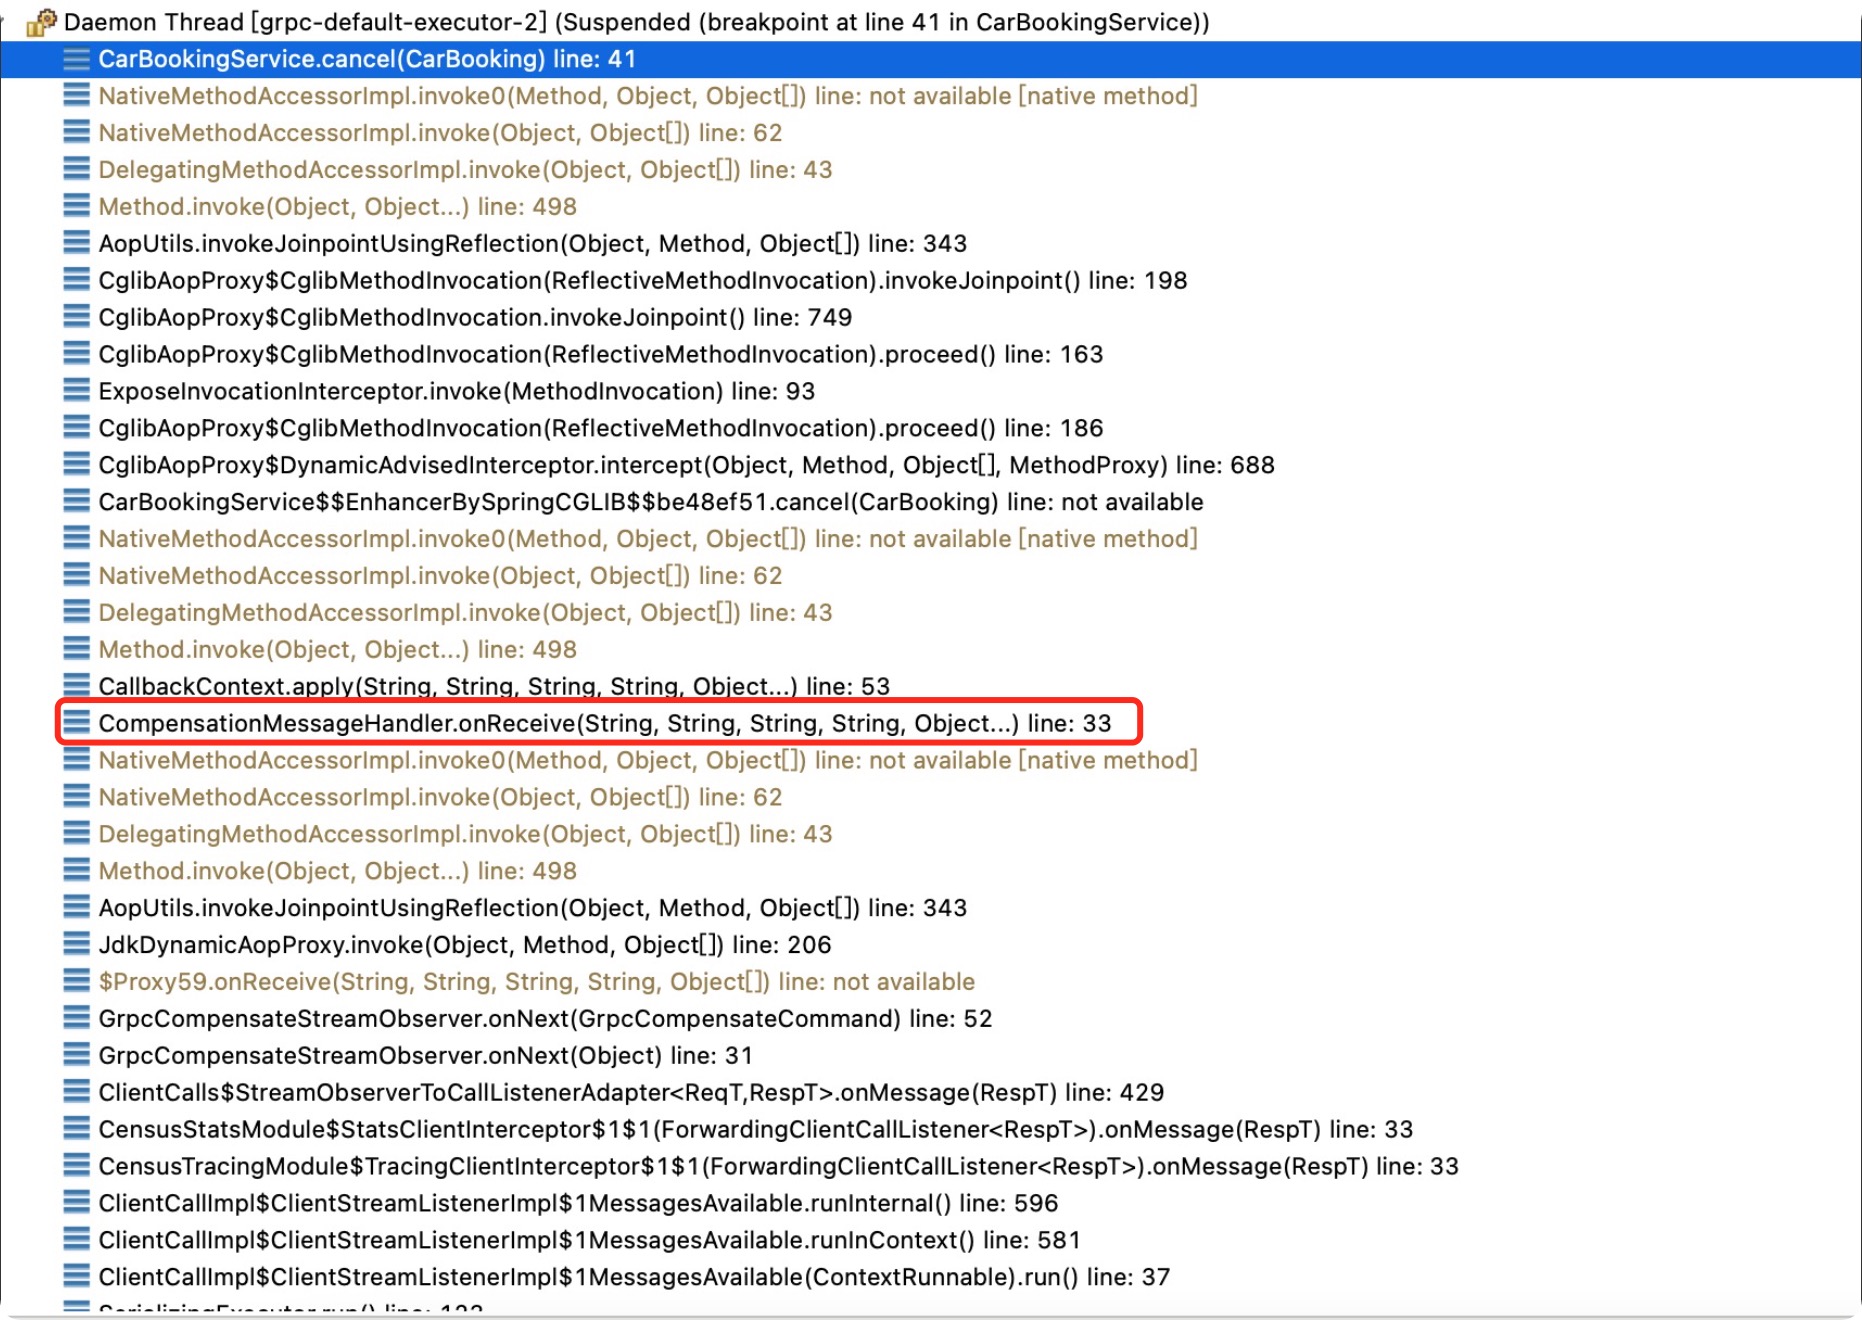Click frame icon beside CallbackContext.apply line: 53
1862x1320 pixels.
point(76,686)
